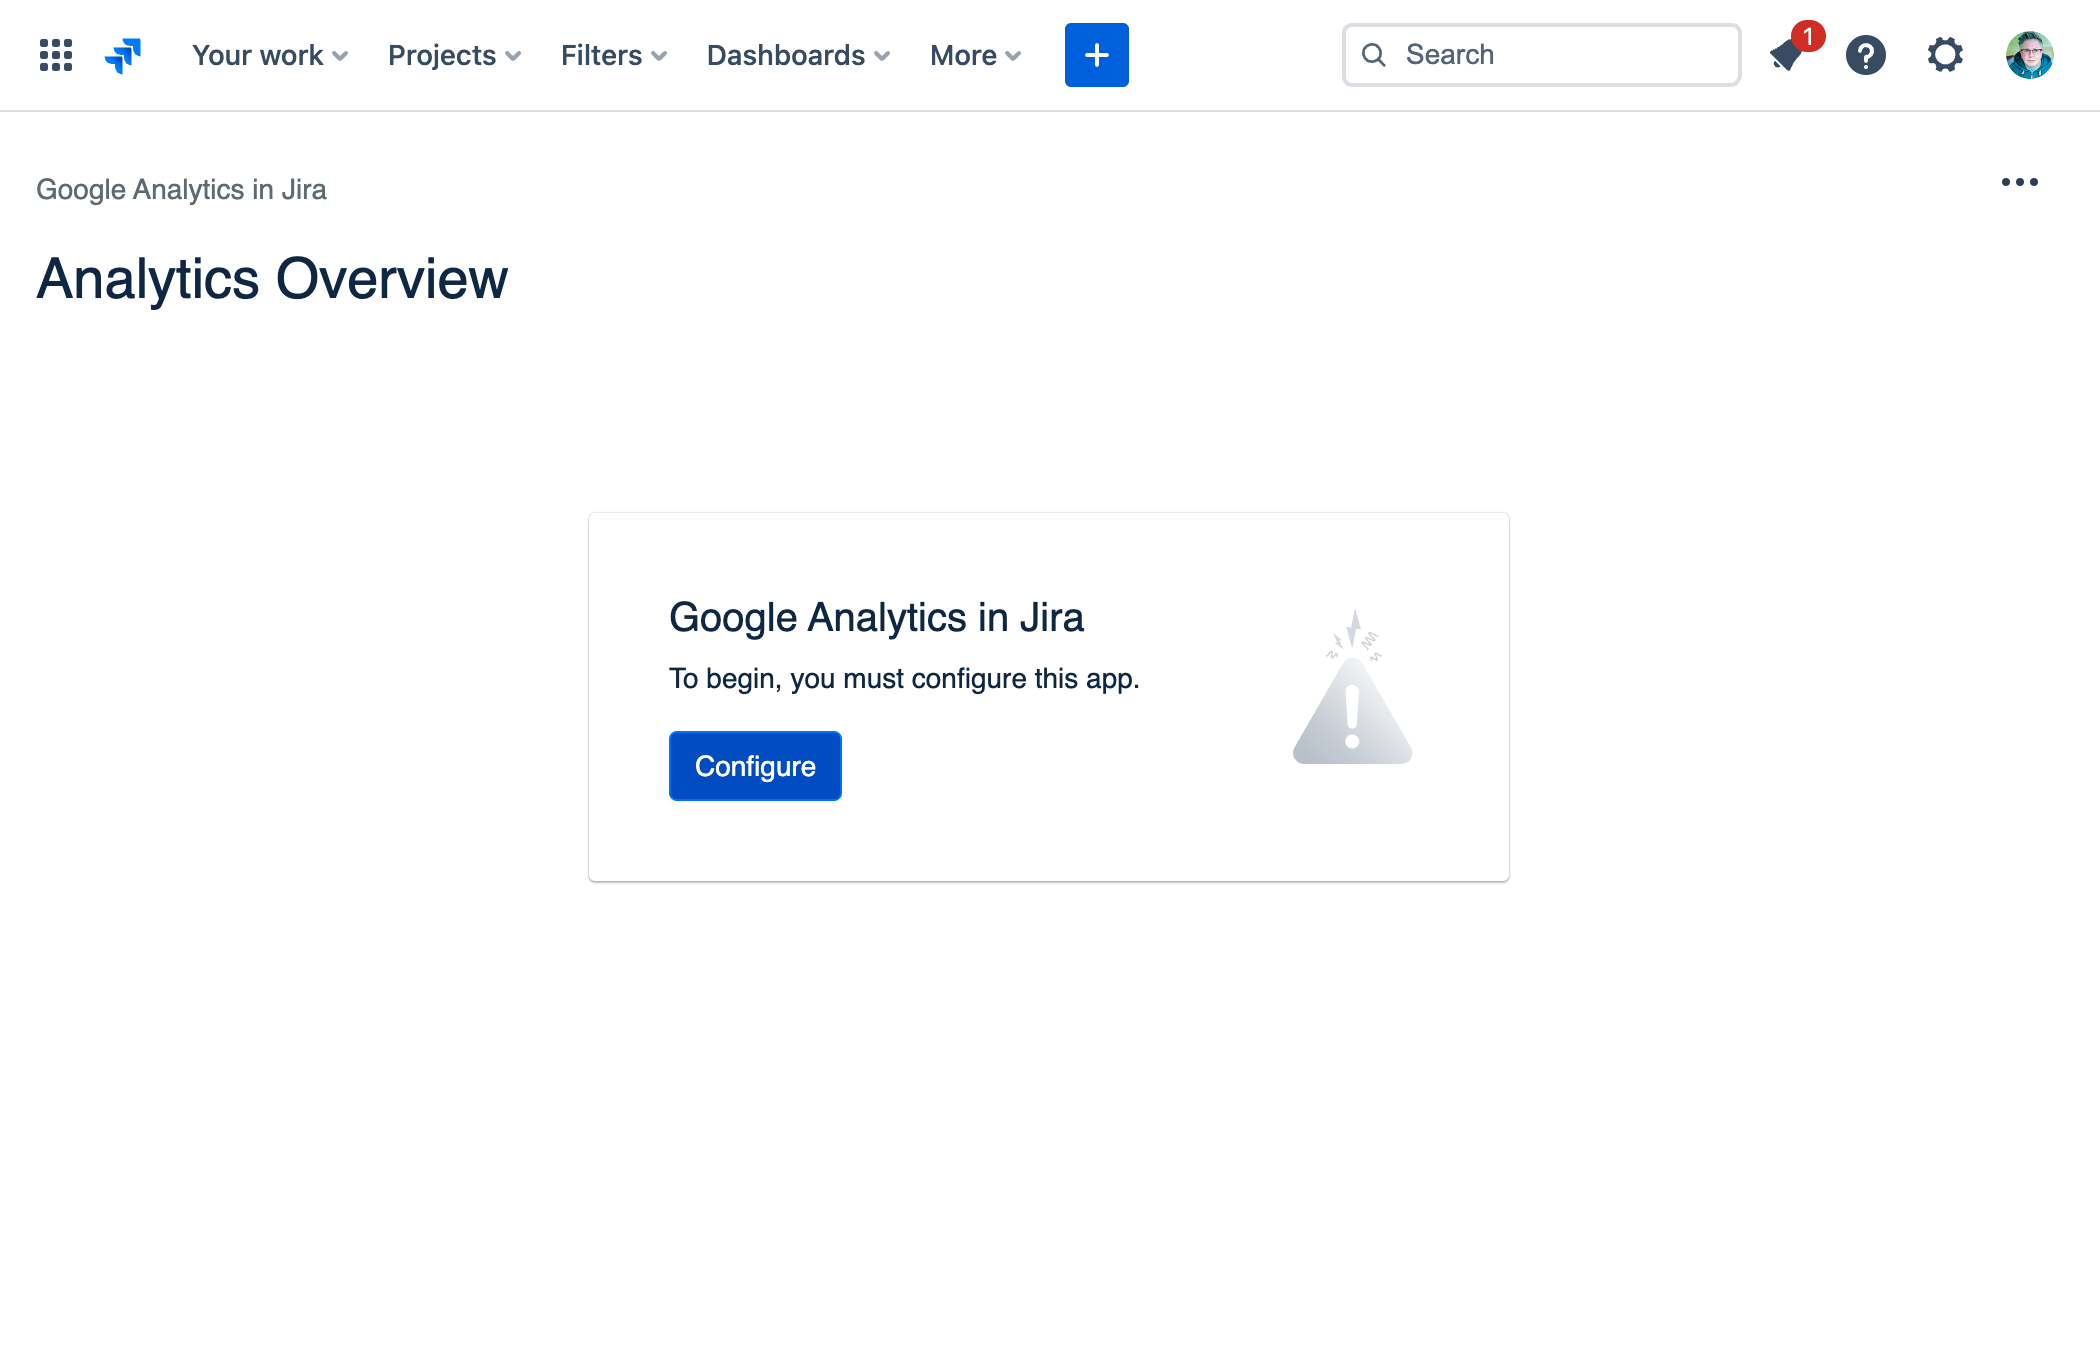Focus the Search input field
Image resolution: width=2100 pixels, height=1346 pixels.
click(x=1560, y=55)
